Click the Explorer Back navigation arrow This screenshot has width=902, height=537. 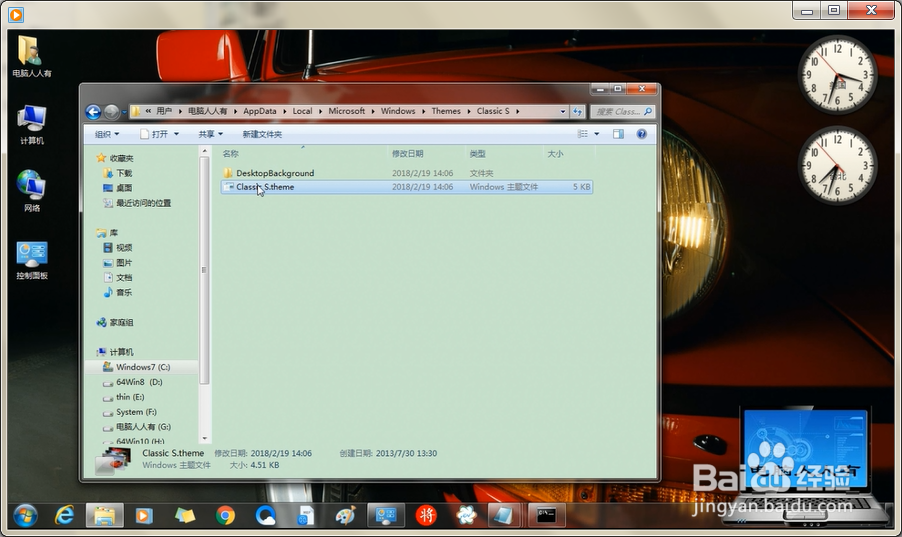tap(93, 112)
